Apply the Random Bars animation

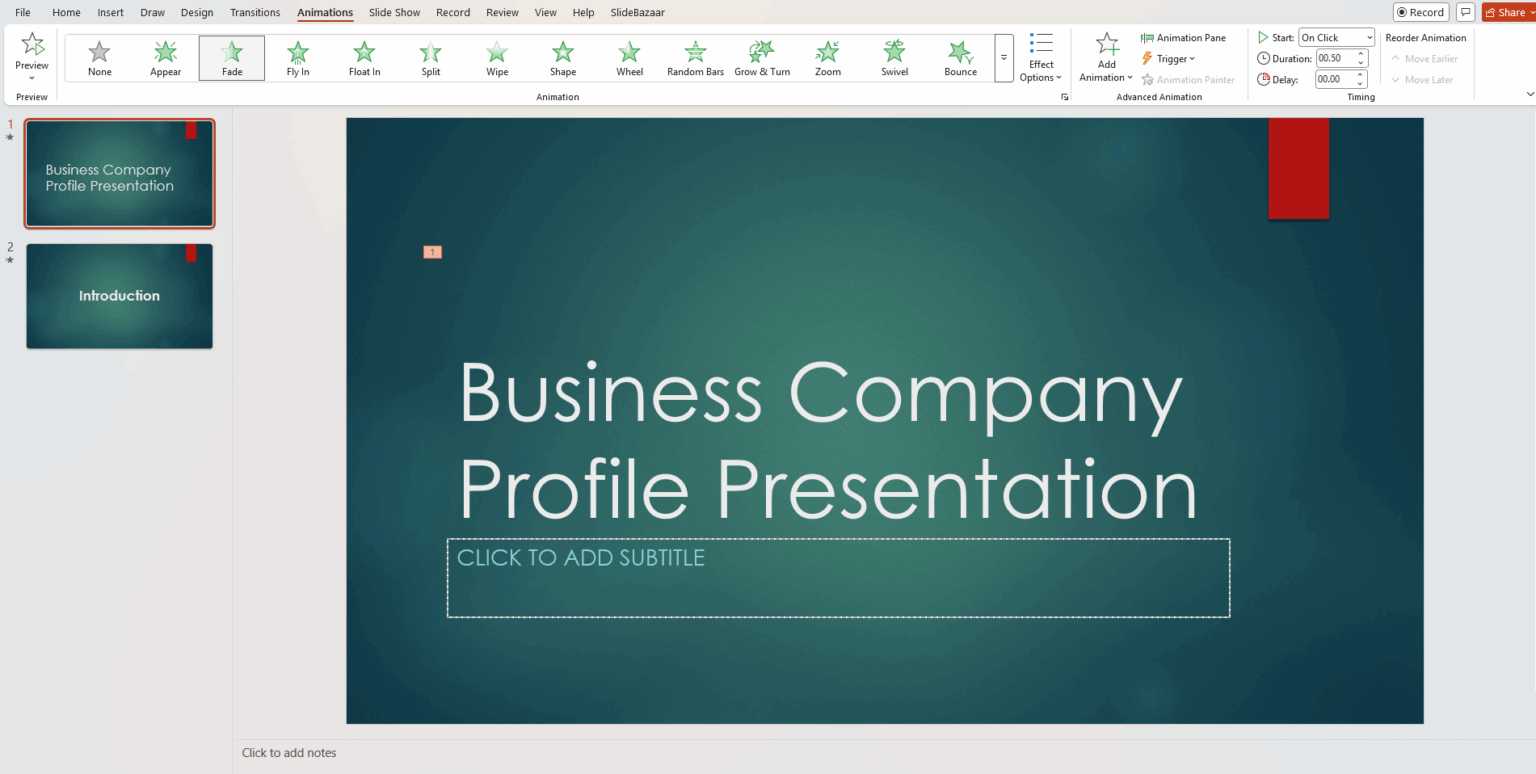(x=695, y=59)
